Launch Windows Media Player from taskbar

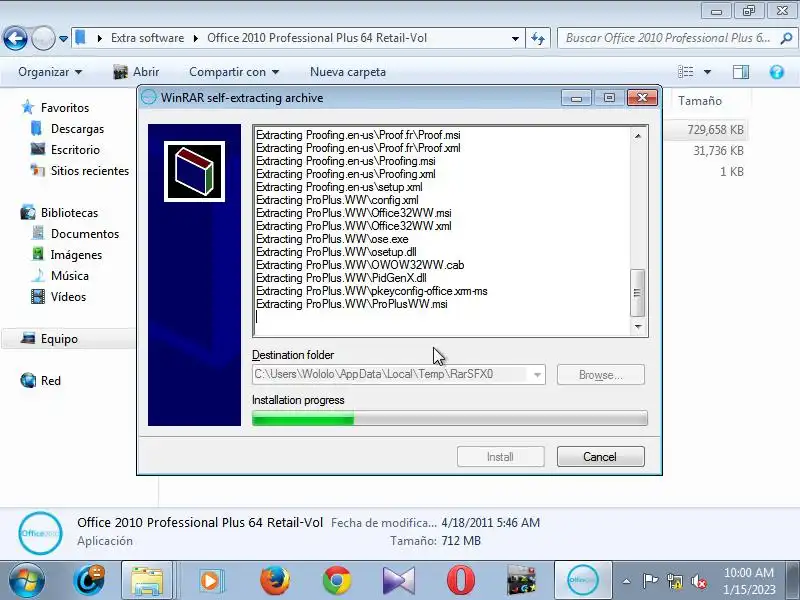coord(210,581)
